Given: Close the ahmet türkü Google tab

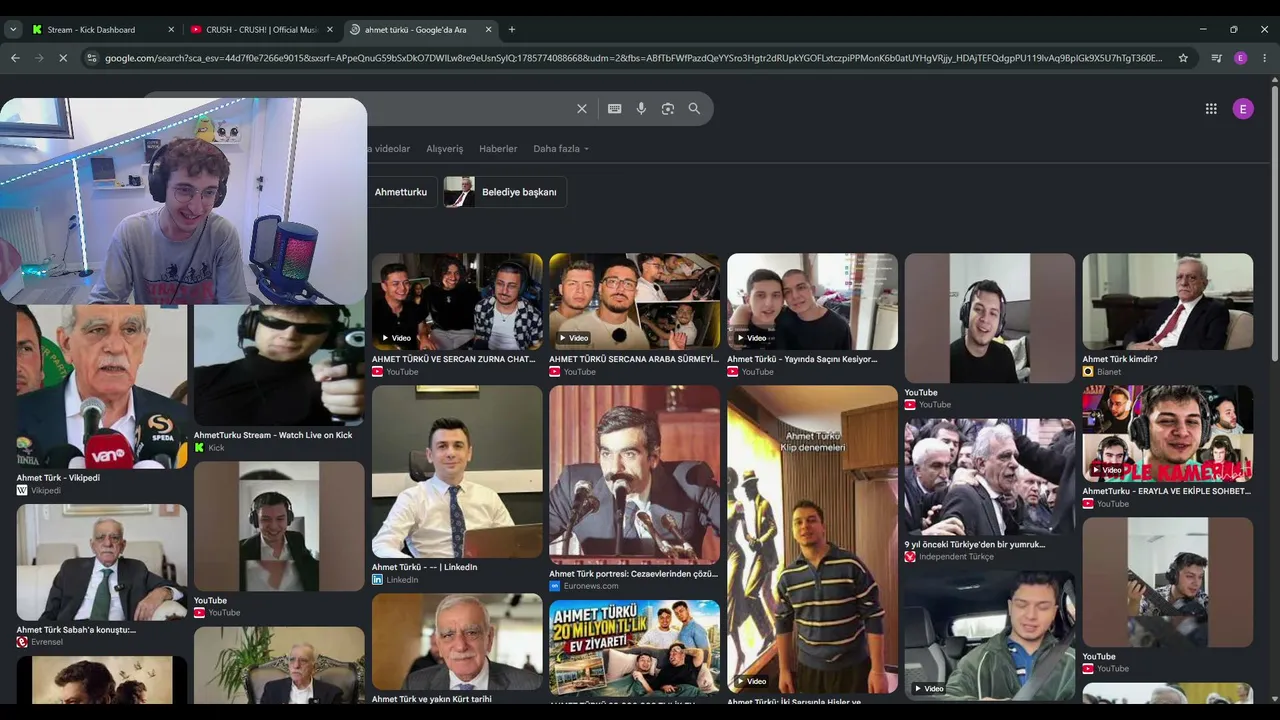Looking at the screenshot, I should click(489, 30).
